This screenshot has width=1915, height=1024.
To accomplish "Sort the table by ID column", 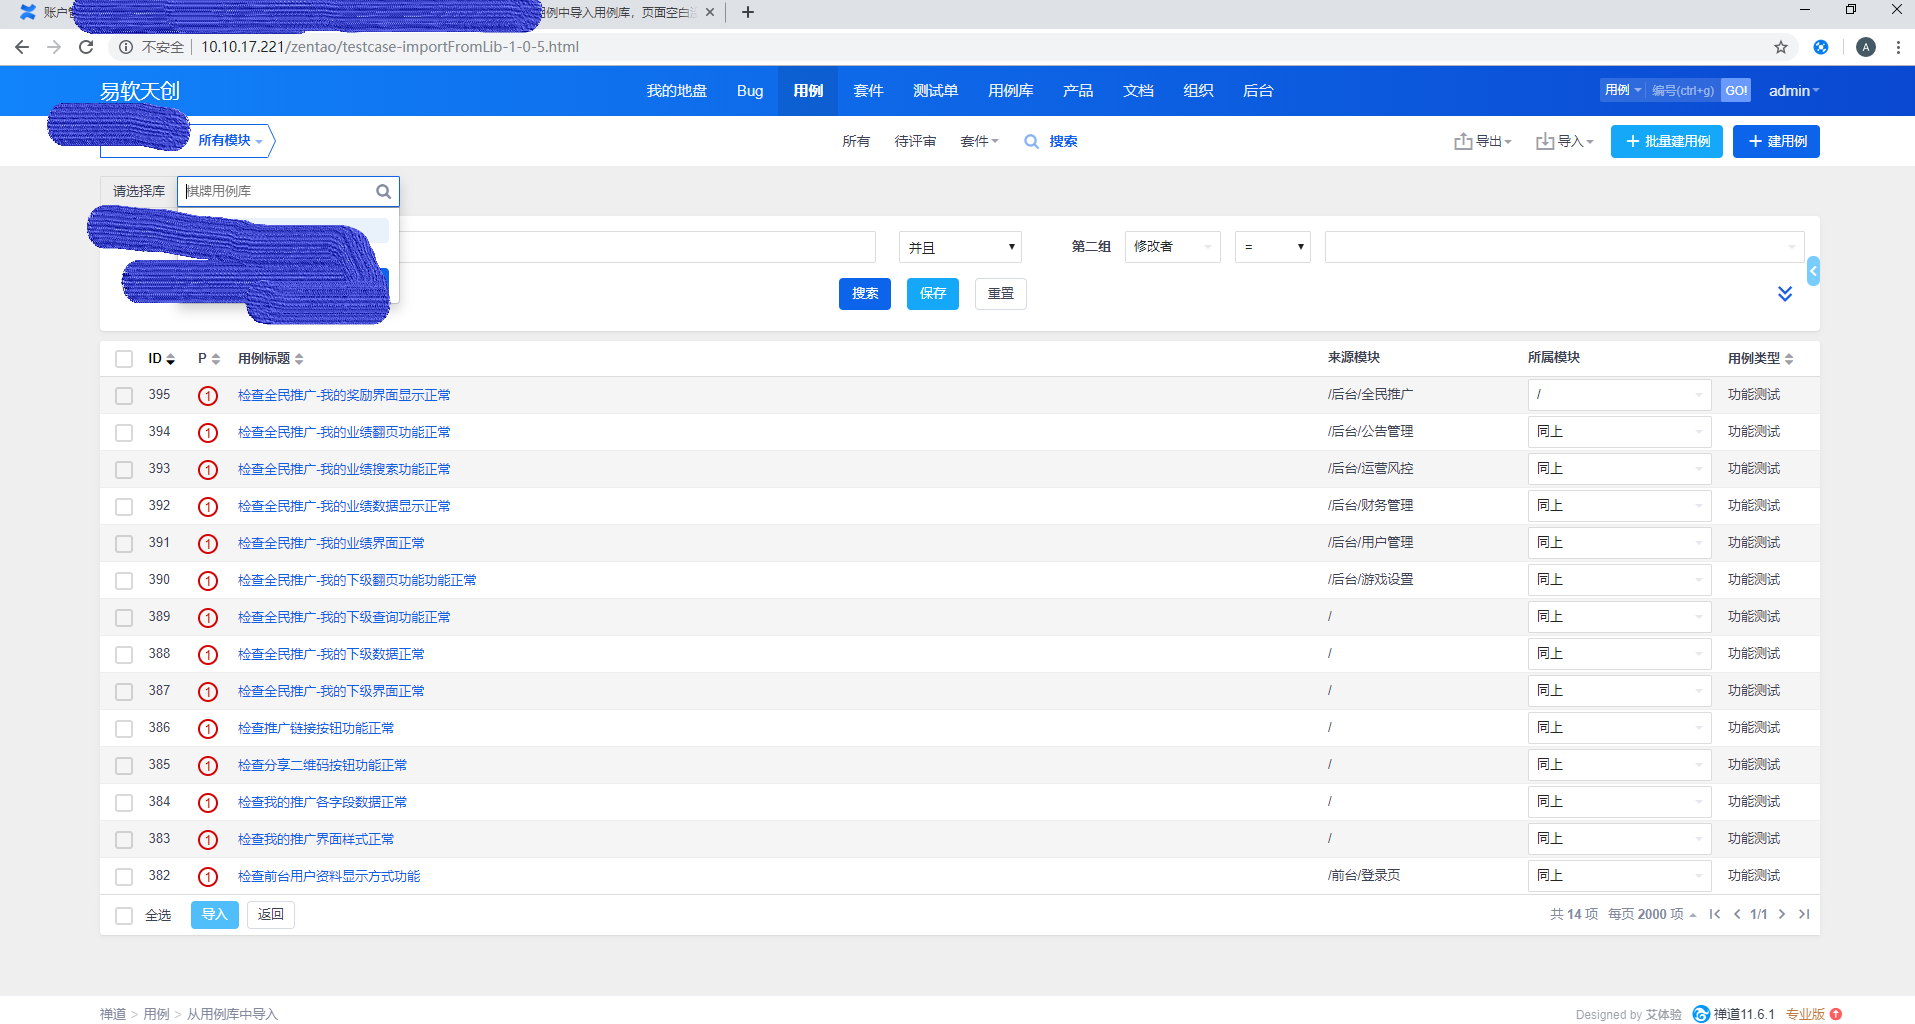I will click(162, 359).
